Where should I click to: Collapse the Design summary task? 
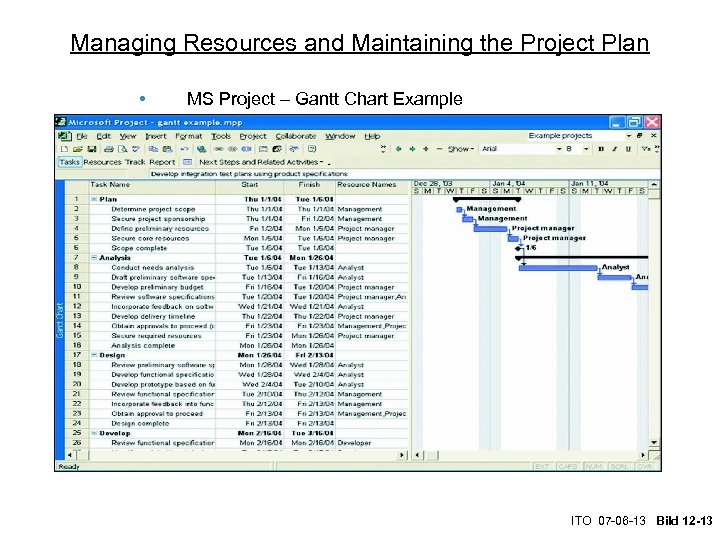tap(94, 355)
